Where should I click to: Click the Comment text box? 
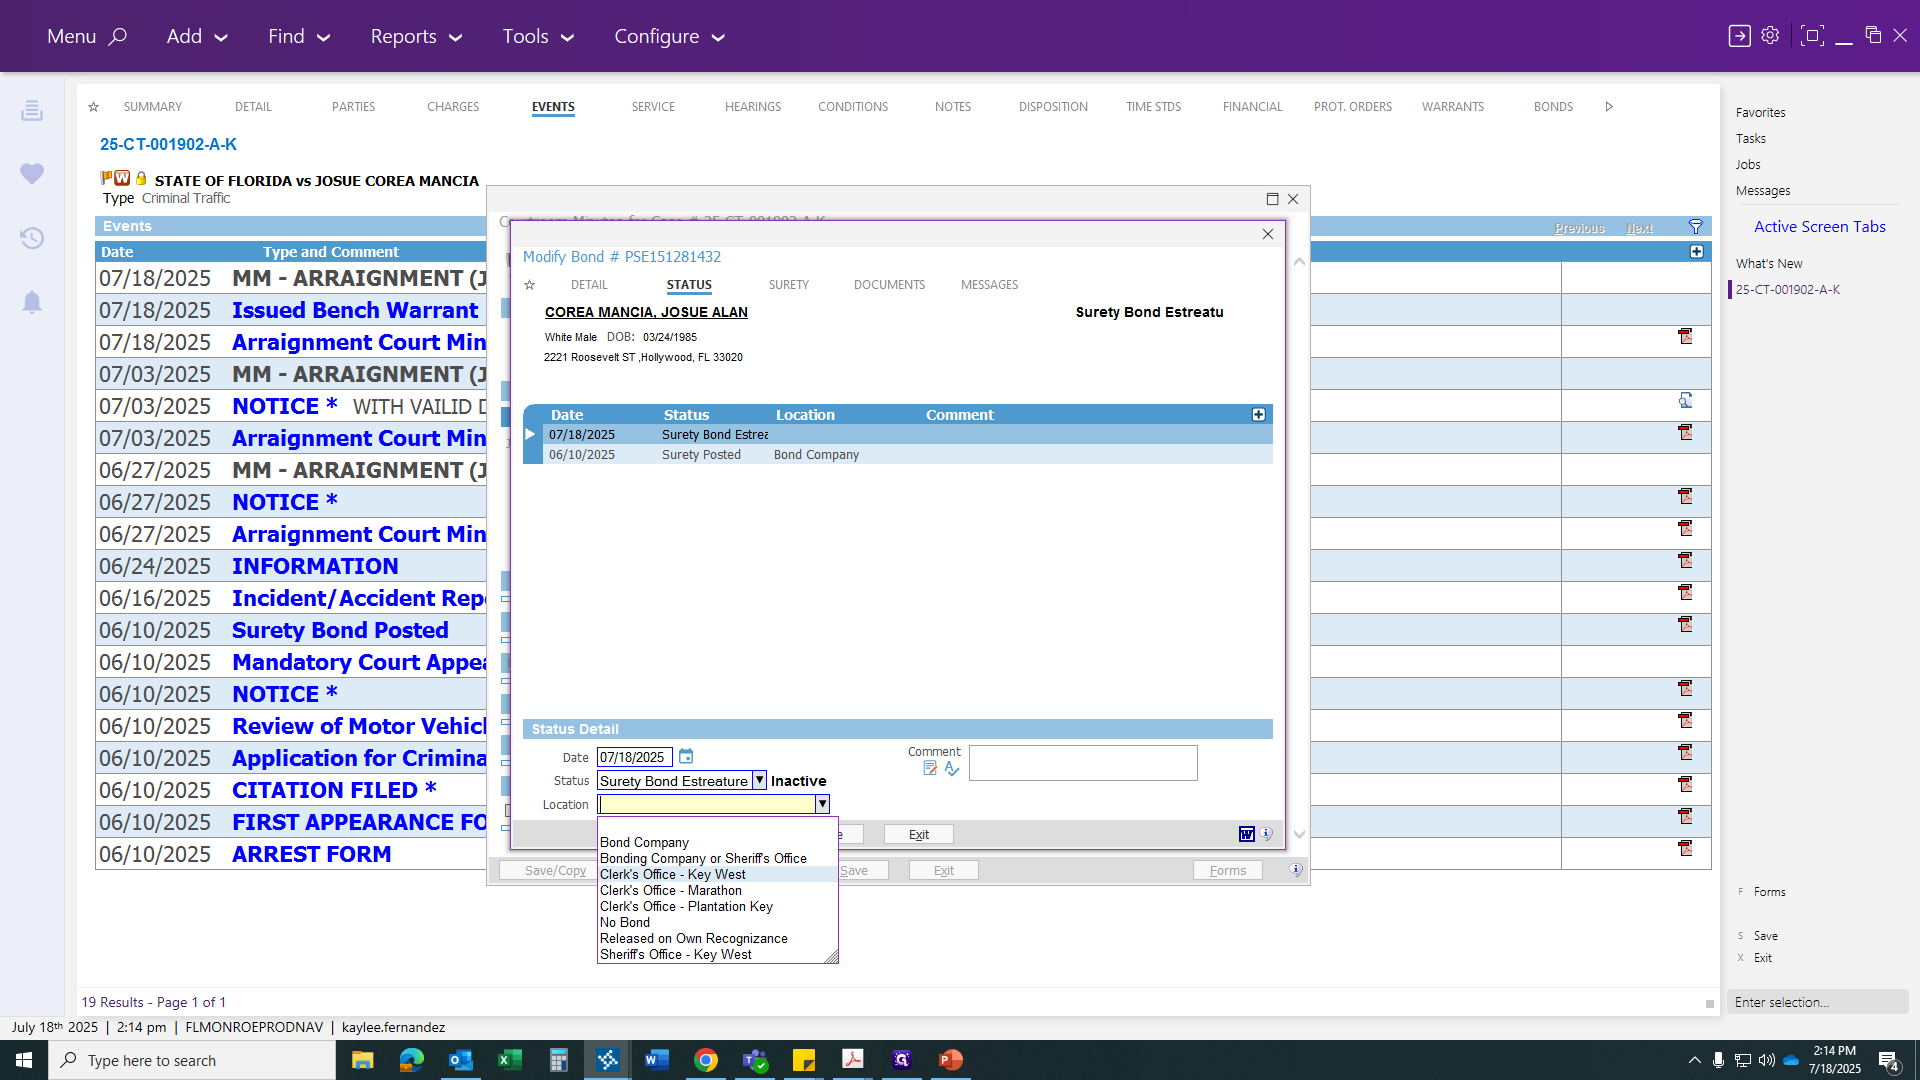(1083, 763)
